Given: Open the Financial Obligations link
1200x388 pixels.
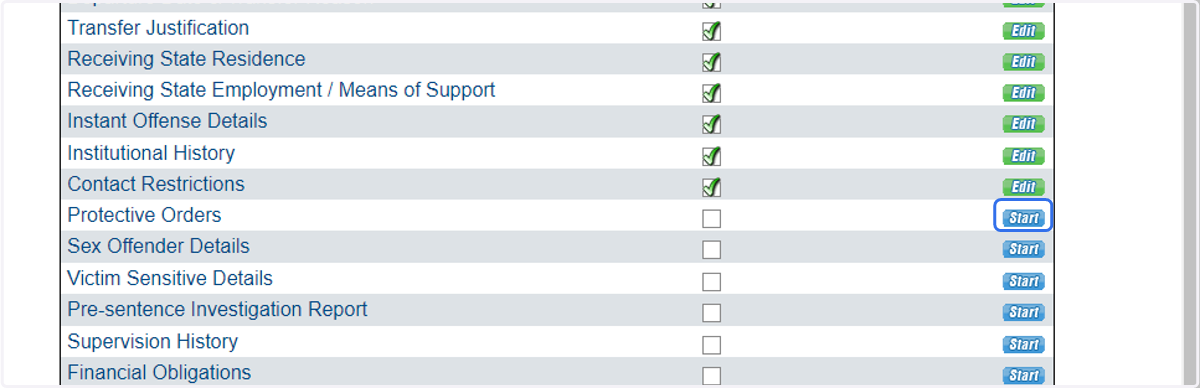Looking at the screenshot, I should click(159, 372).
